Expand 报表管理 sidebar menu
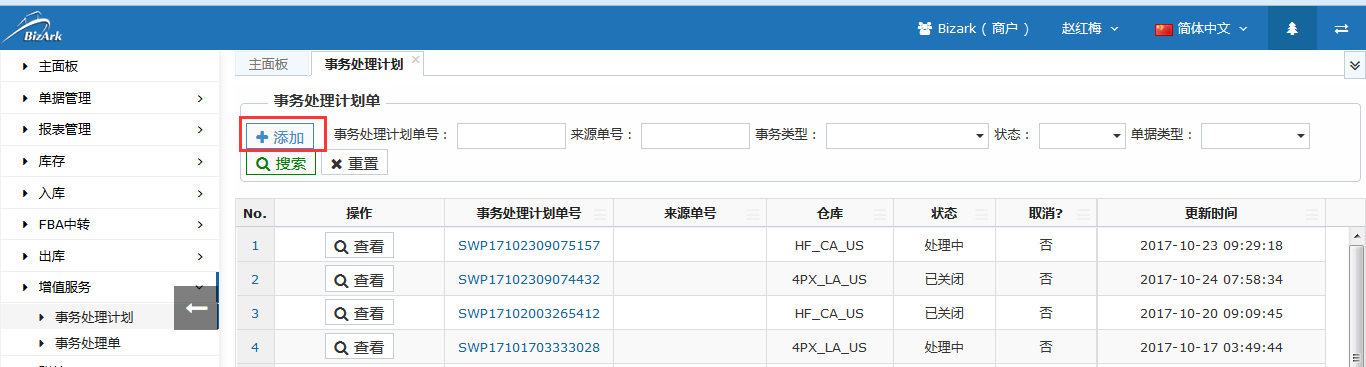Viewport: 1366px width, 367px height. click(x=109, y=130)
